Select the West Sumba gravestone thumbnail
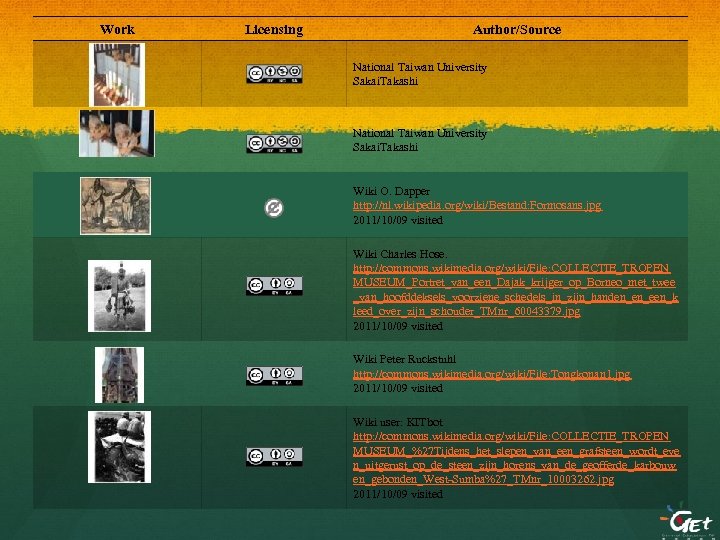This screenshot has width=720, height=540. tap(119, 447)
